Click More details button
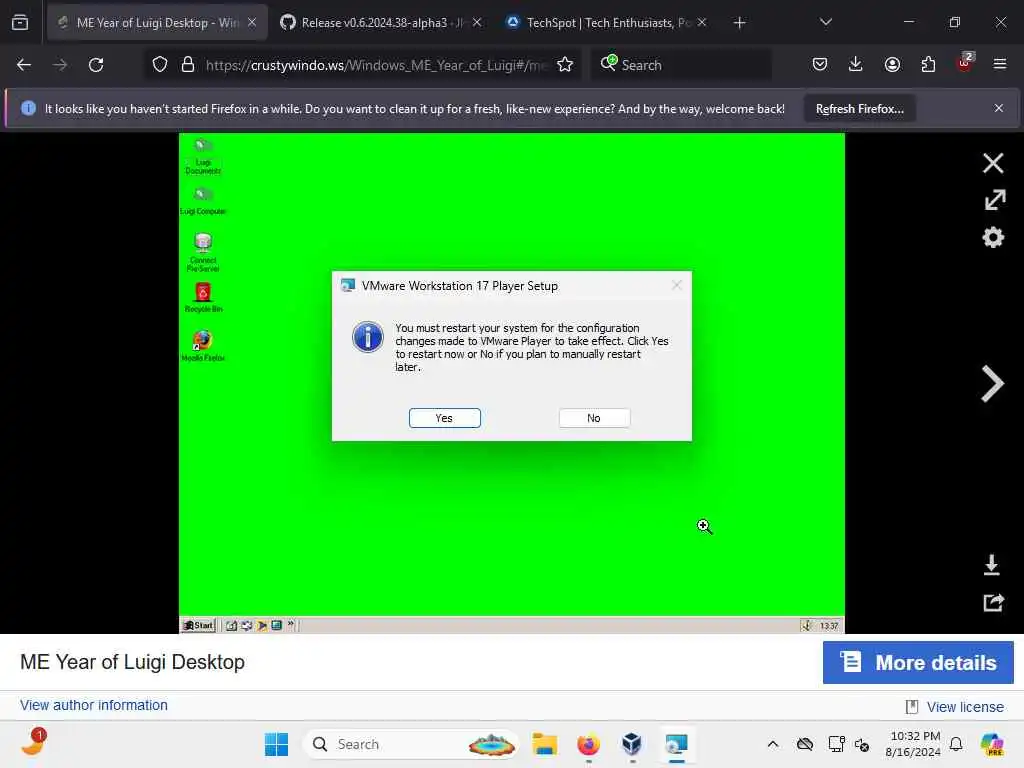Screen dimensions: 1024x768 (x=918, y=662)
